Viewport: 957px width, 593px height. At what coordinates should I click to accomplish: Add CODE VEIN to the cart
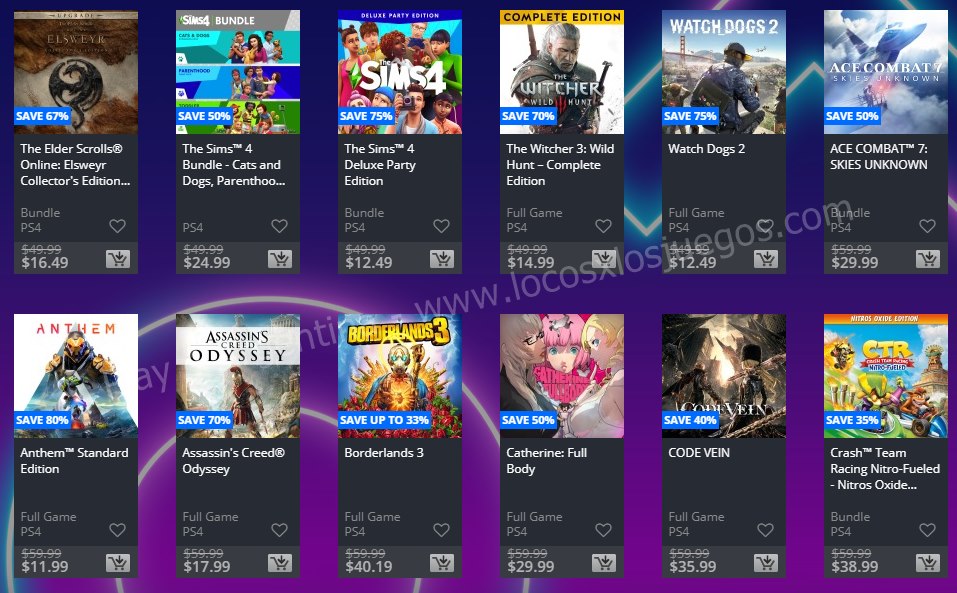765,563
